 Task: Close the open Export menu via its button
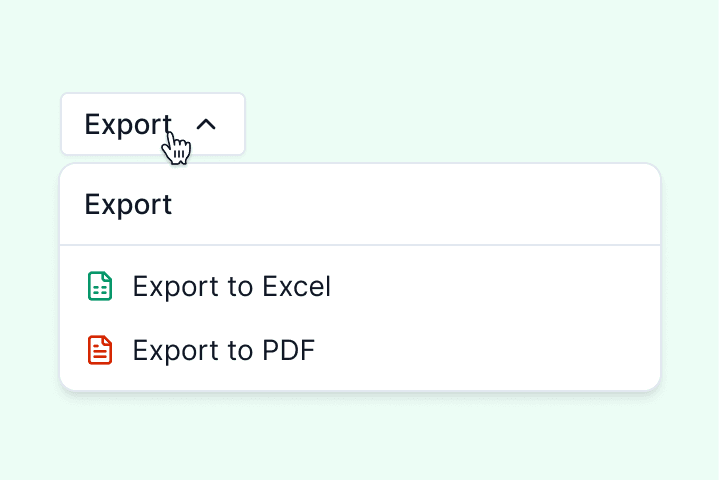tap(152, 124)
